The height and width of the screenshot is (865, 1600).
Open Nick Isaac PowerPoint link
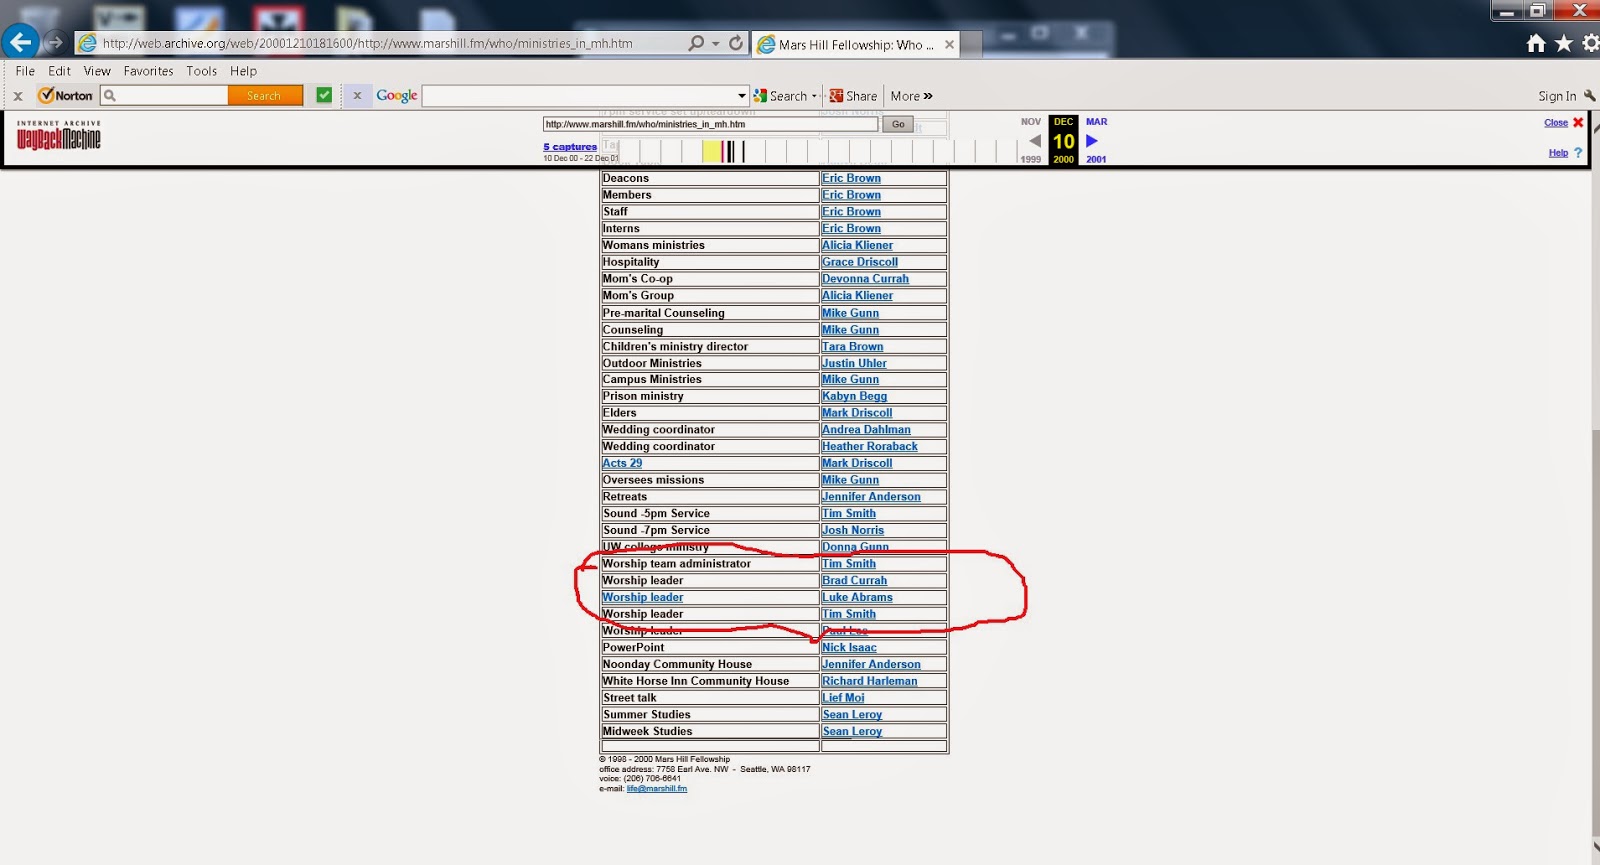point(849,647)
